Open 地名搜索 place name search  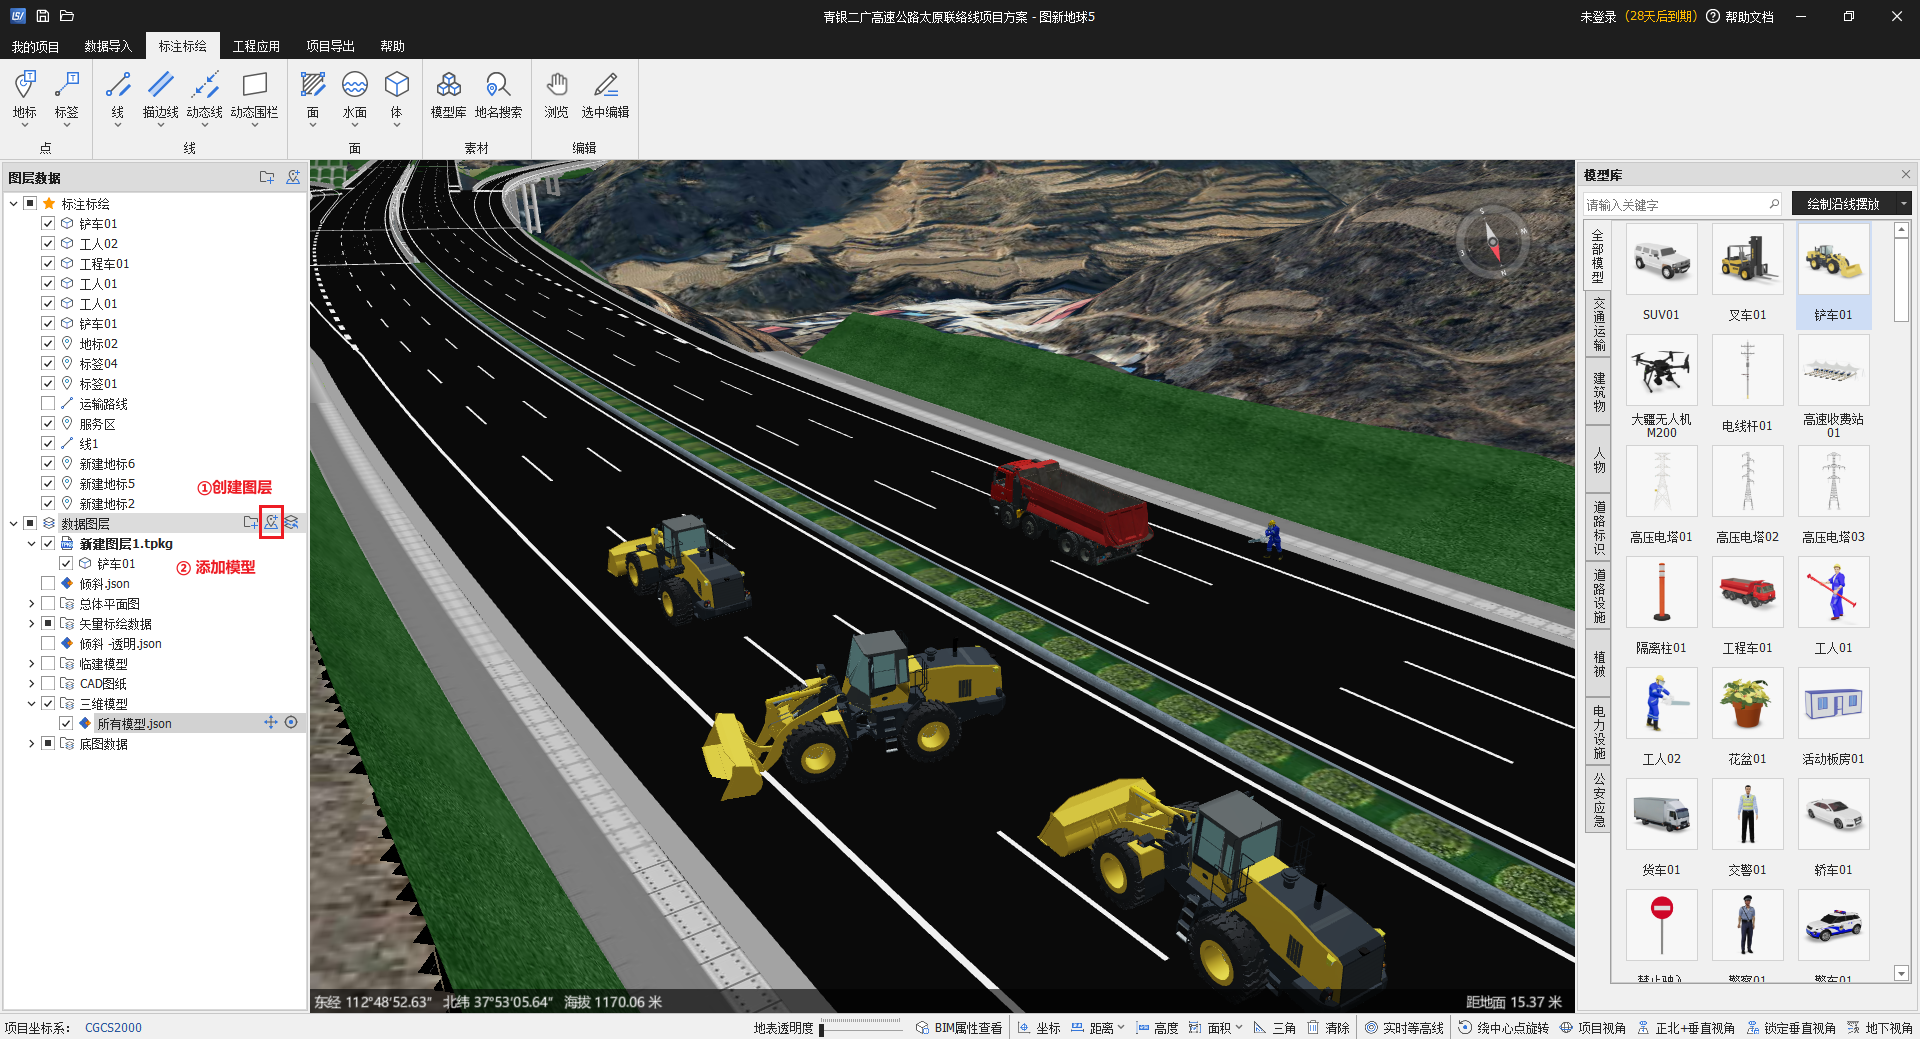498,95
